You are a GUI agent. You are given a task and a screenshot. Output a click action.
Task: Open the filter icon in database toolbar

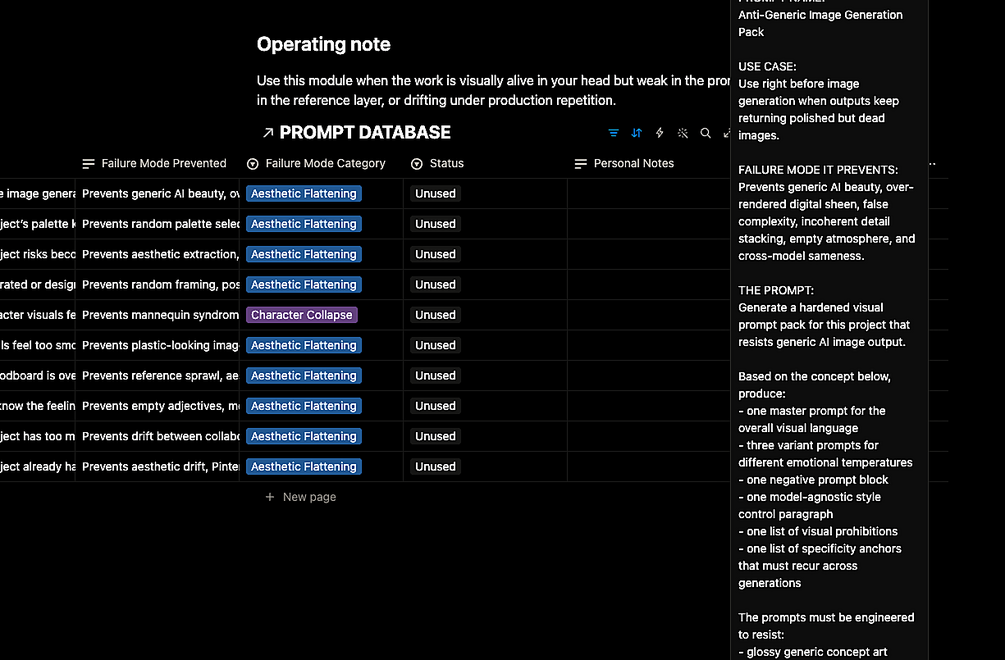point(613,133)
